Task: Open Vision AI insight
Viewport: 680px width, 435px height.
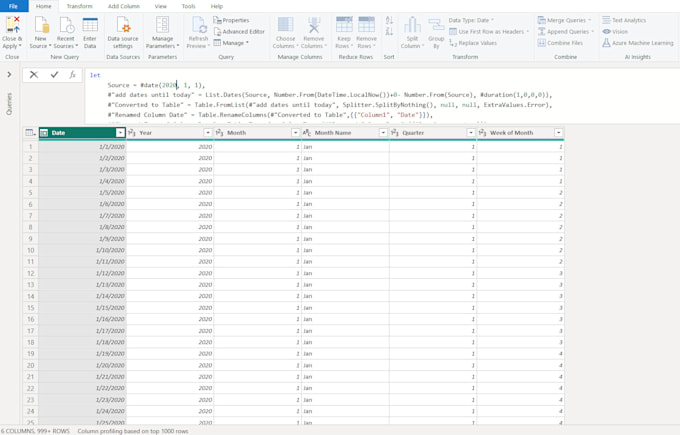Action: (615, 32)
